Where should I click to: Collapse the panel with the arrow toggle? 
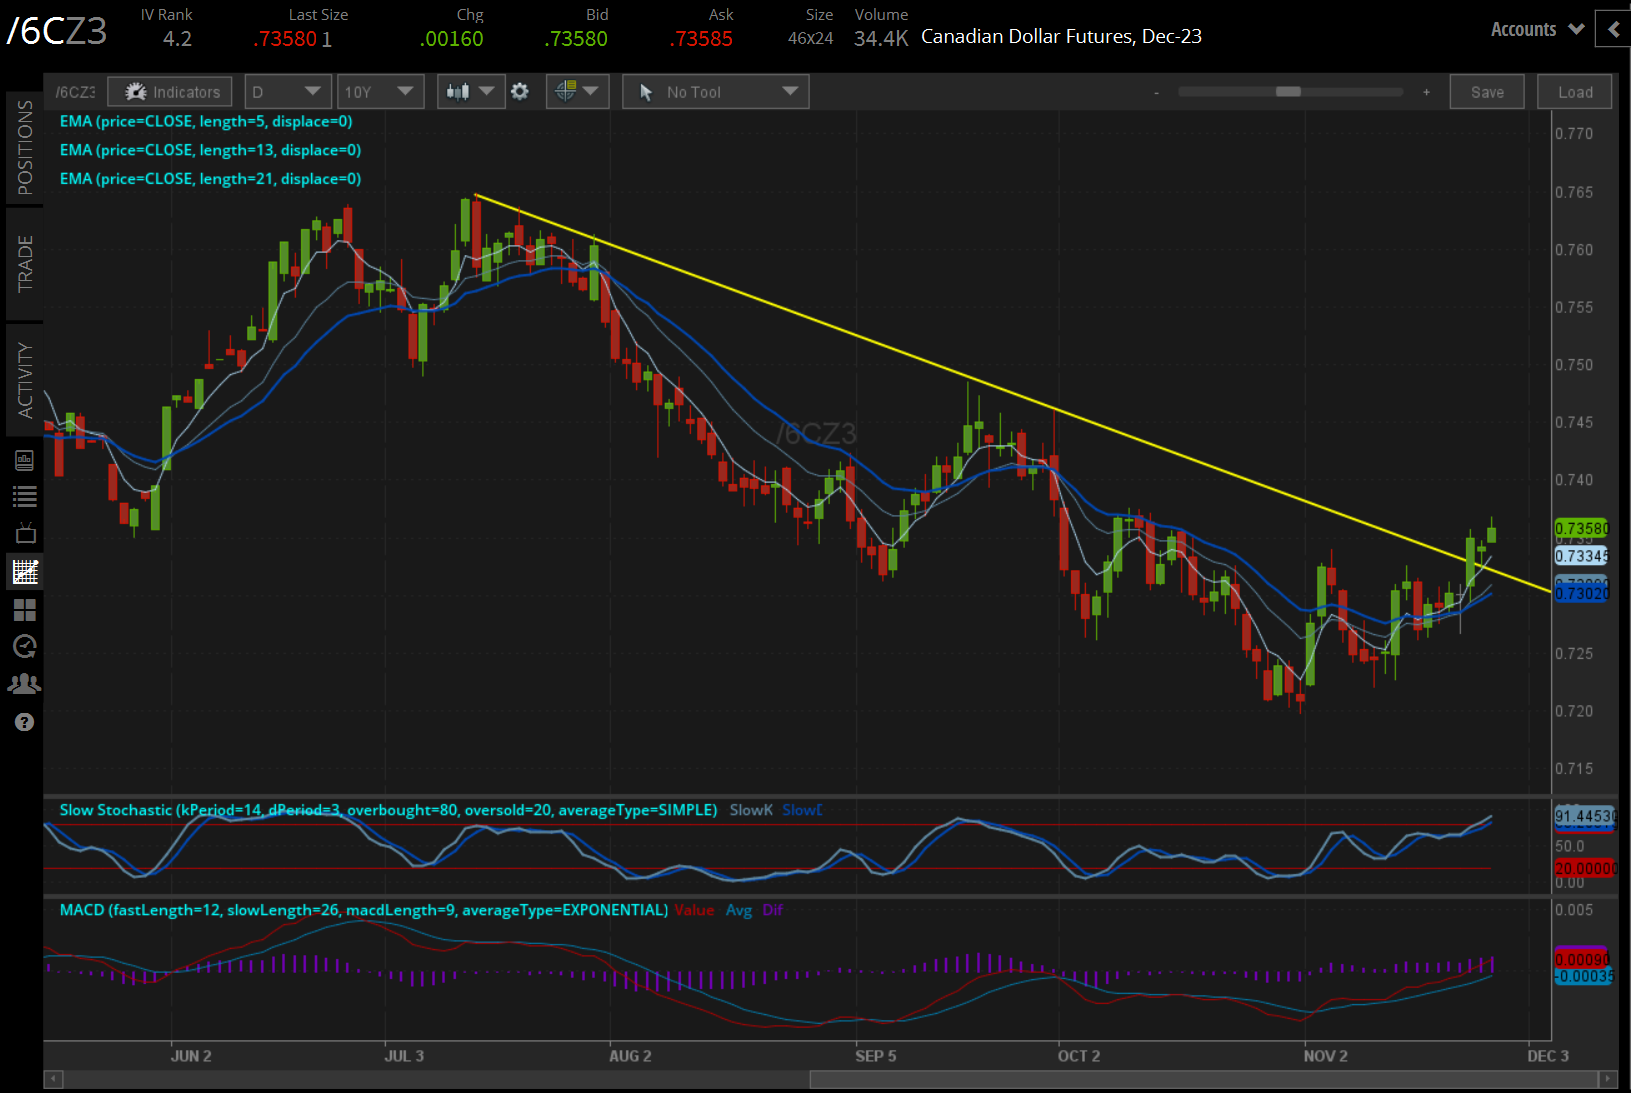1613,30
